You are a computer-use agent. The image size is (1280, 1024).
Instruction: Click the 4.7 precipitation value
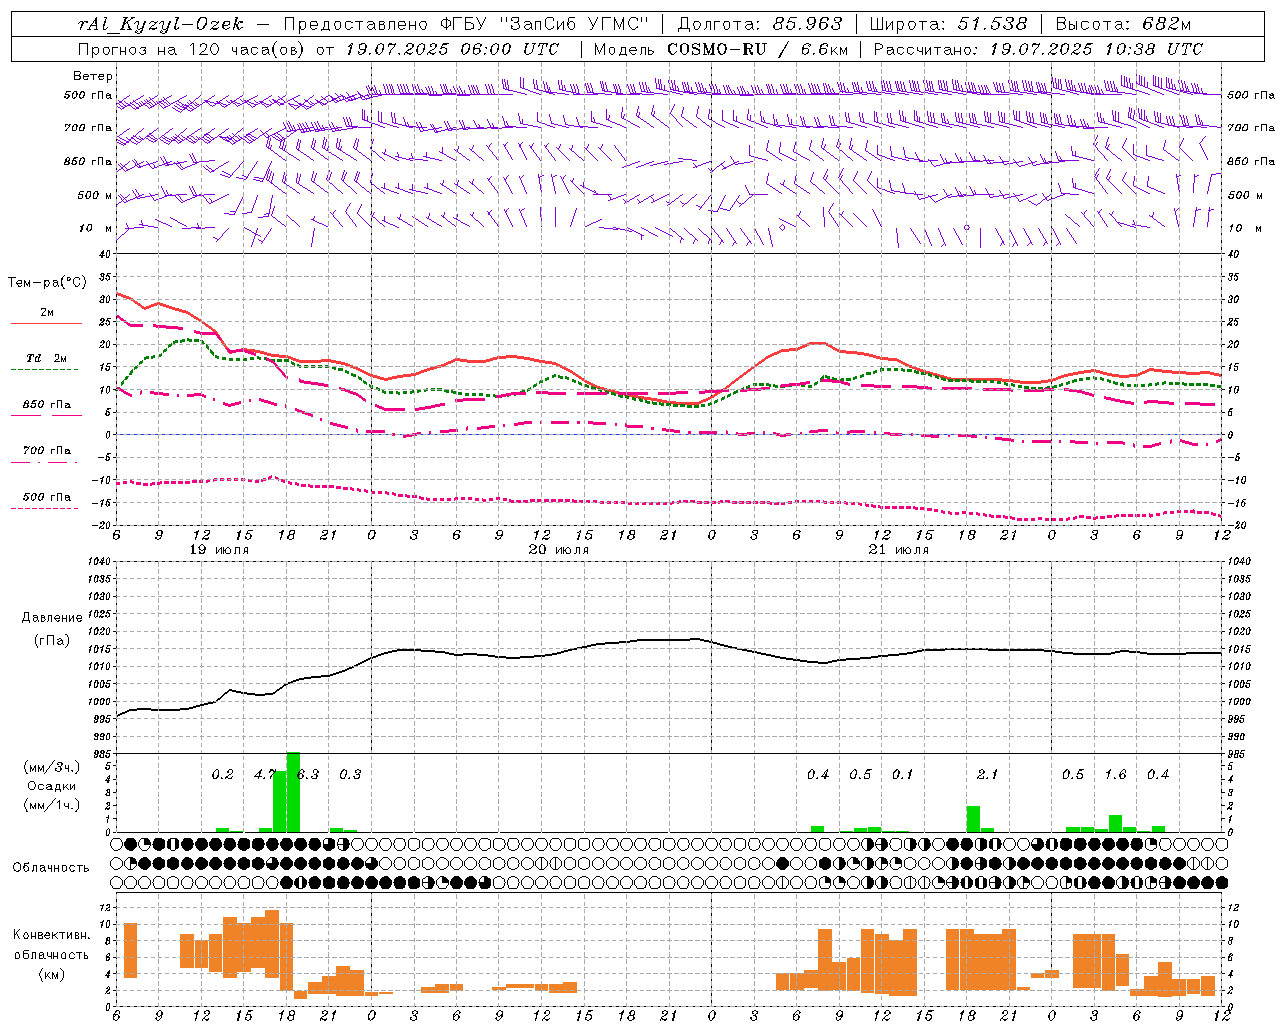tap(264, 775)
